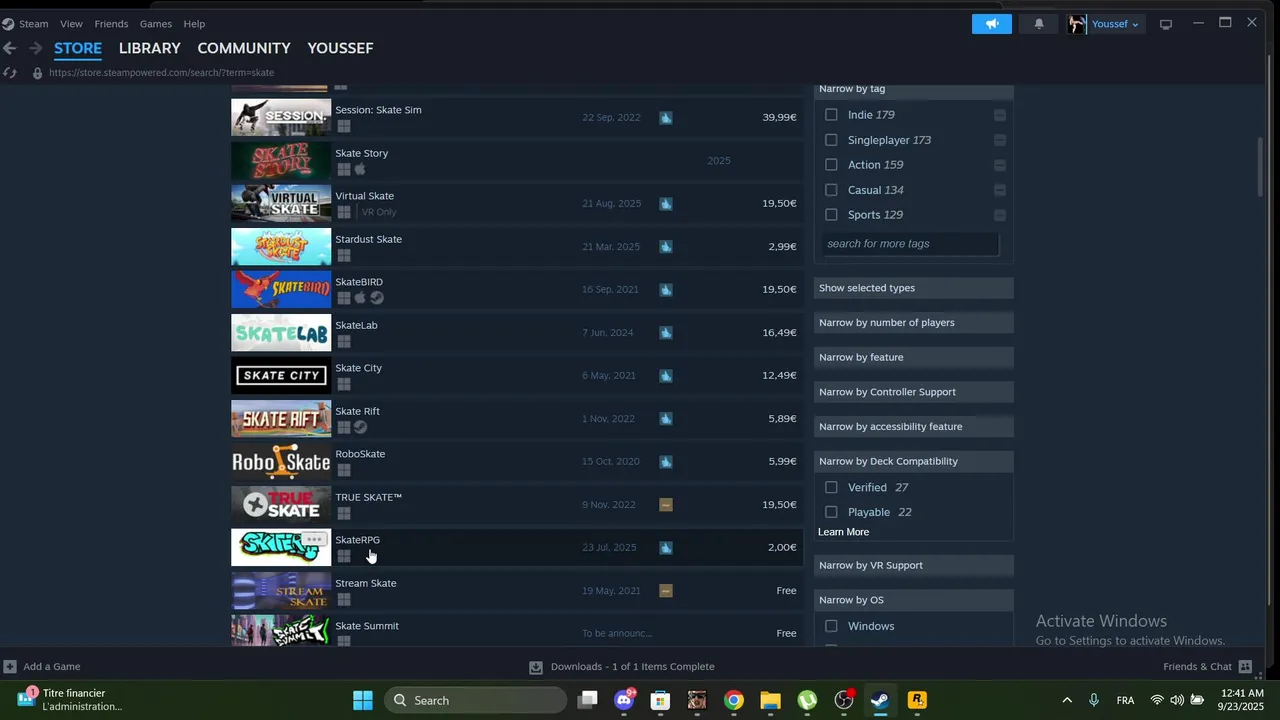Open the Games menu
The image size is (1280, 720).
(156, 24)
